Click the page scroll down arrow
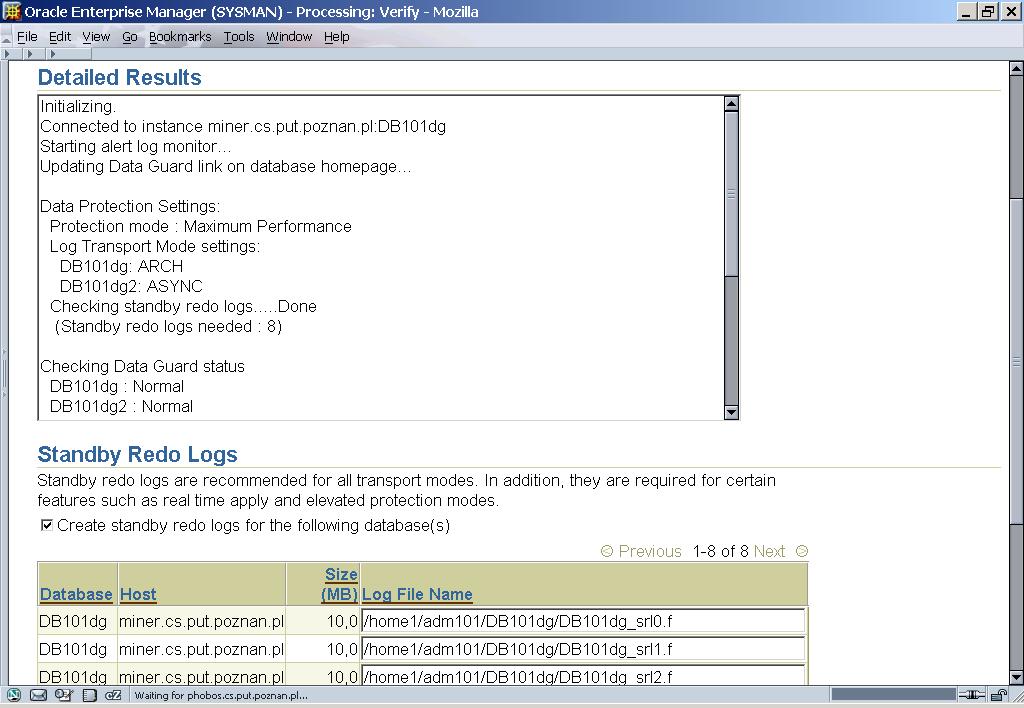1024x708 pixels. pyautogui.click(x=1016, y=677)
